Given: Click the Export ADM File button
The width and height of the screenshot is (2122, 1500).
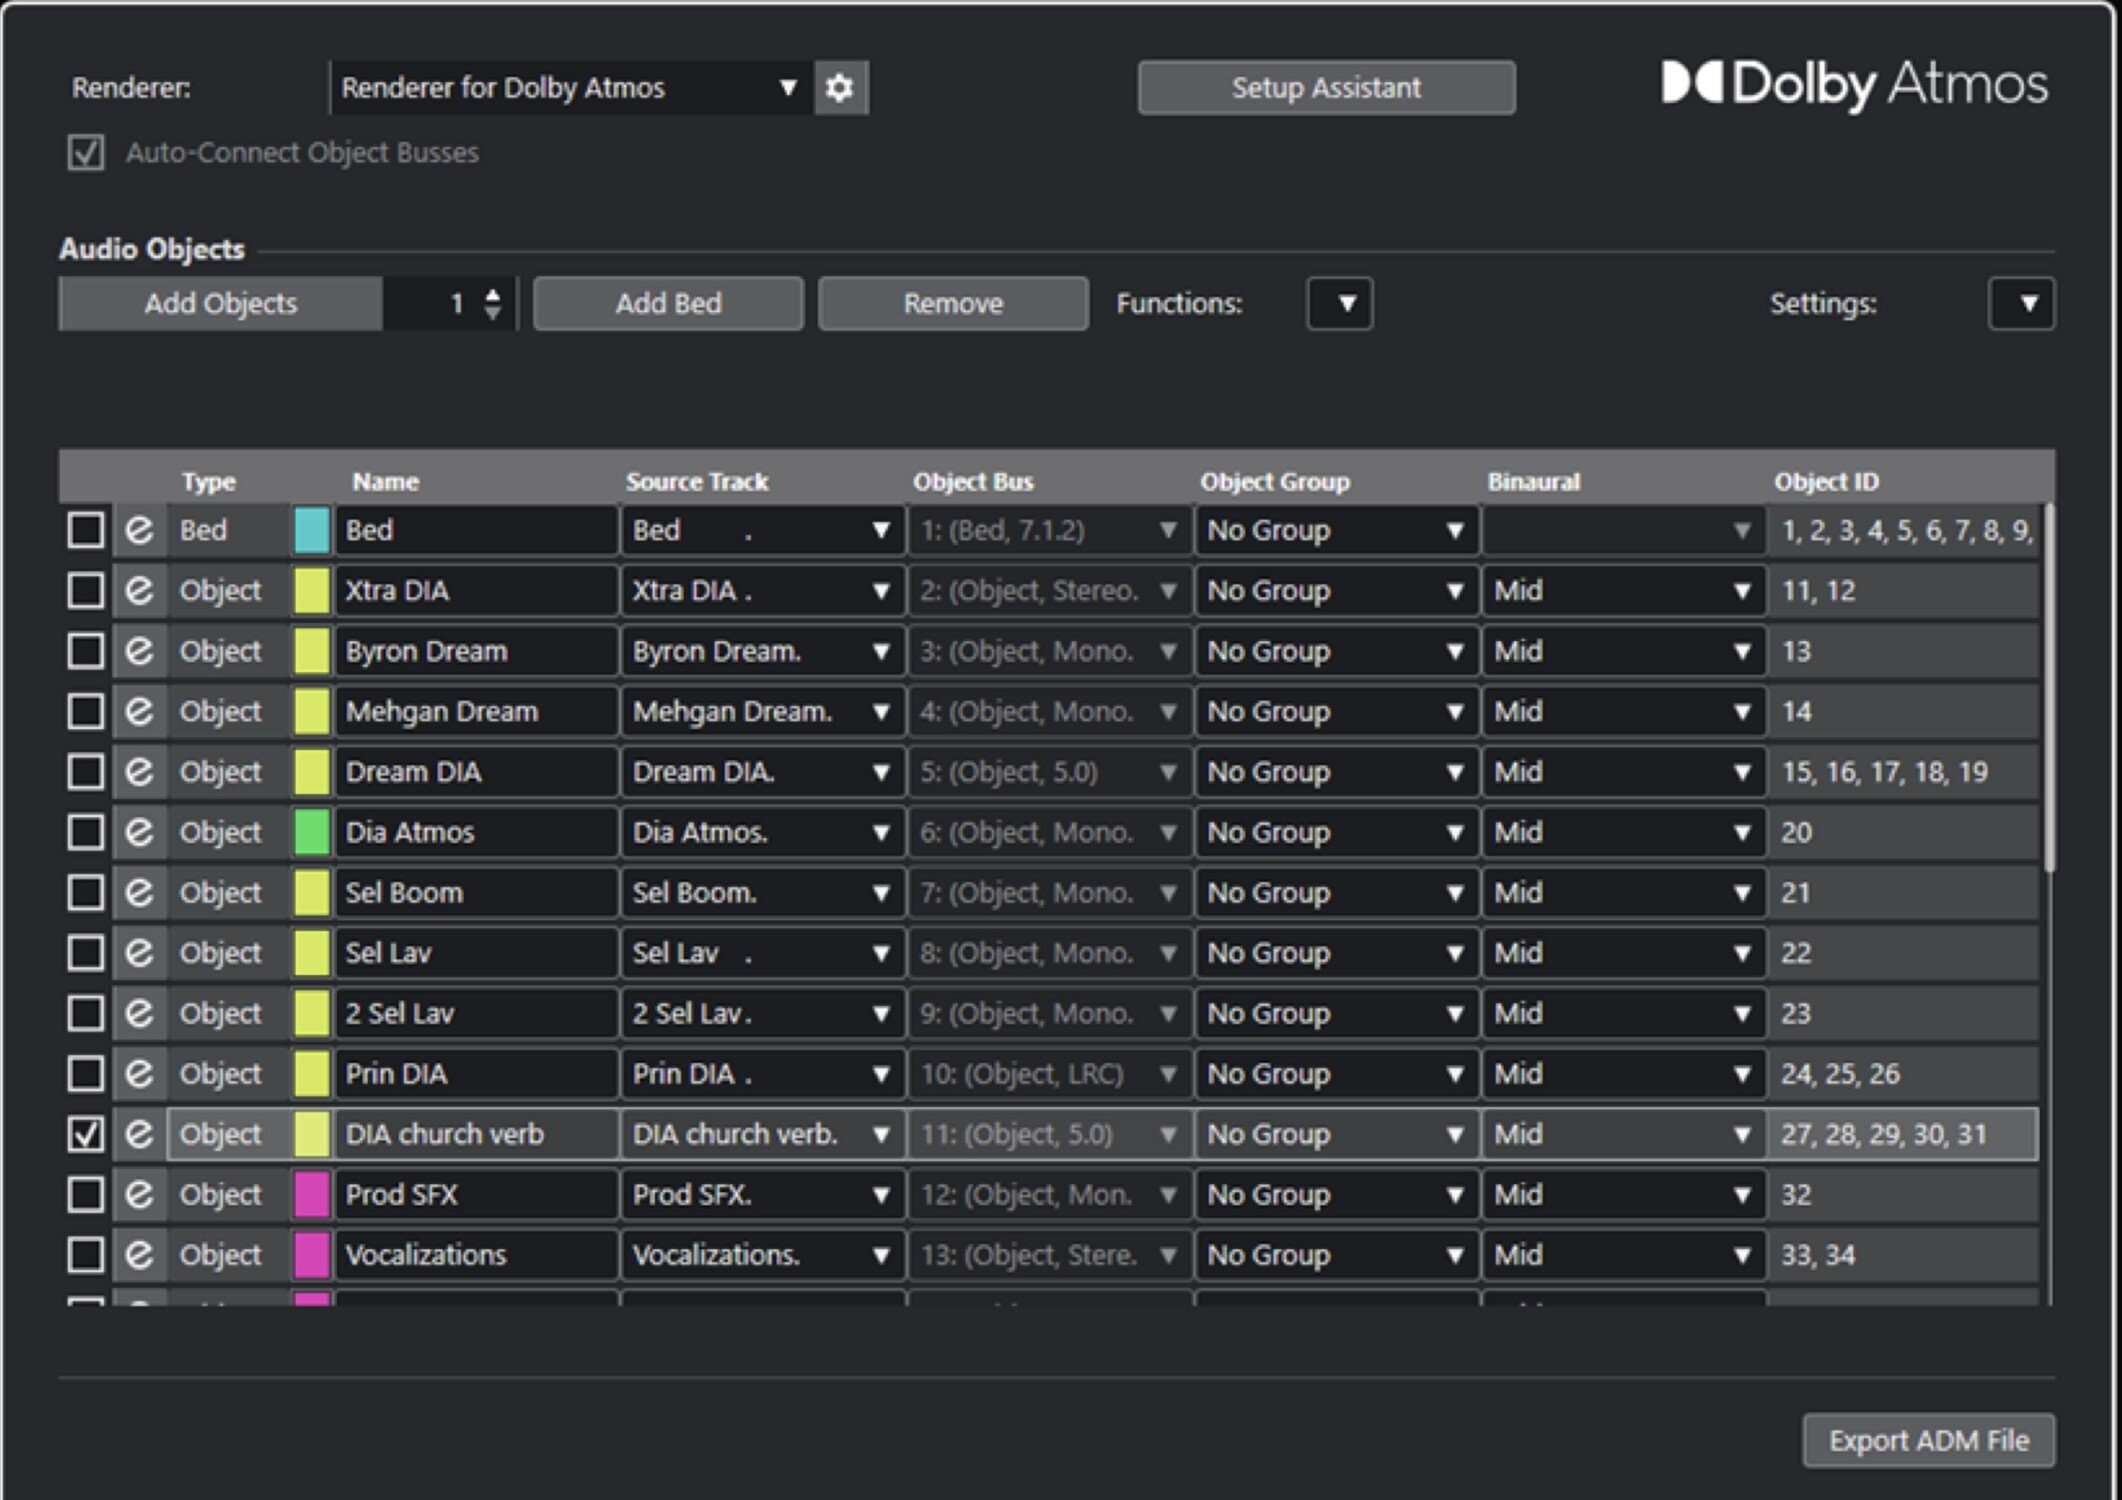Looking at the screenshot, I should (x=1928, y=1440).
